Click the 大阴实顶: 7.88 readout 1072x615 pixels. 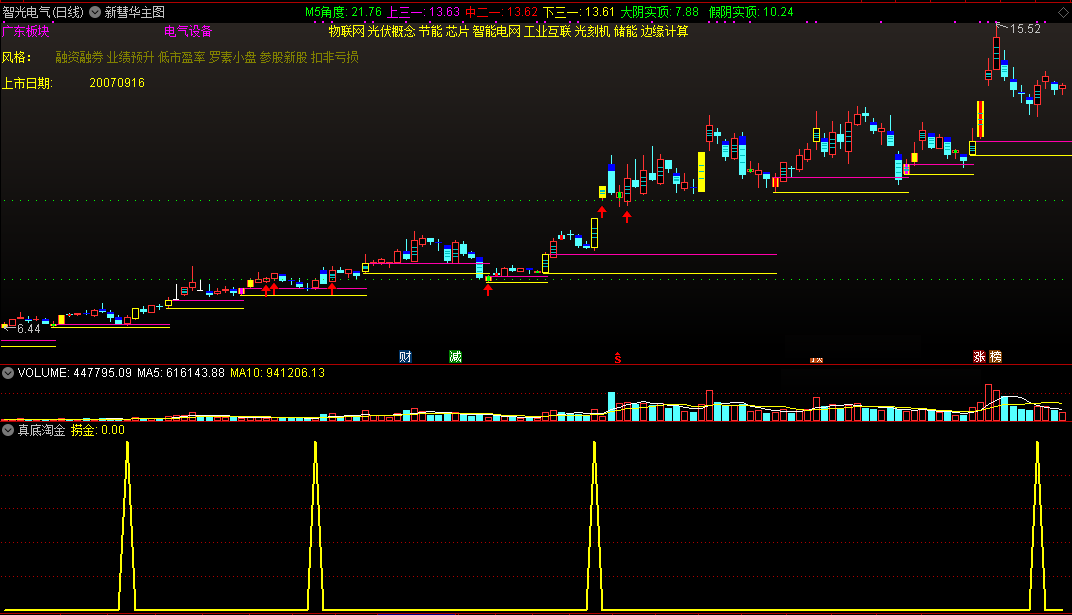(660, 12)
